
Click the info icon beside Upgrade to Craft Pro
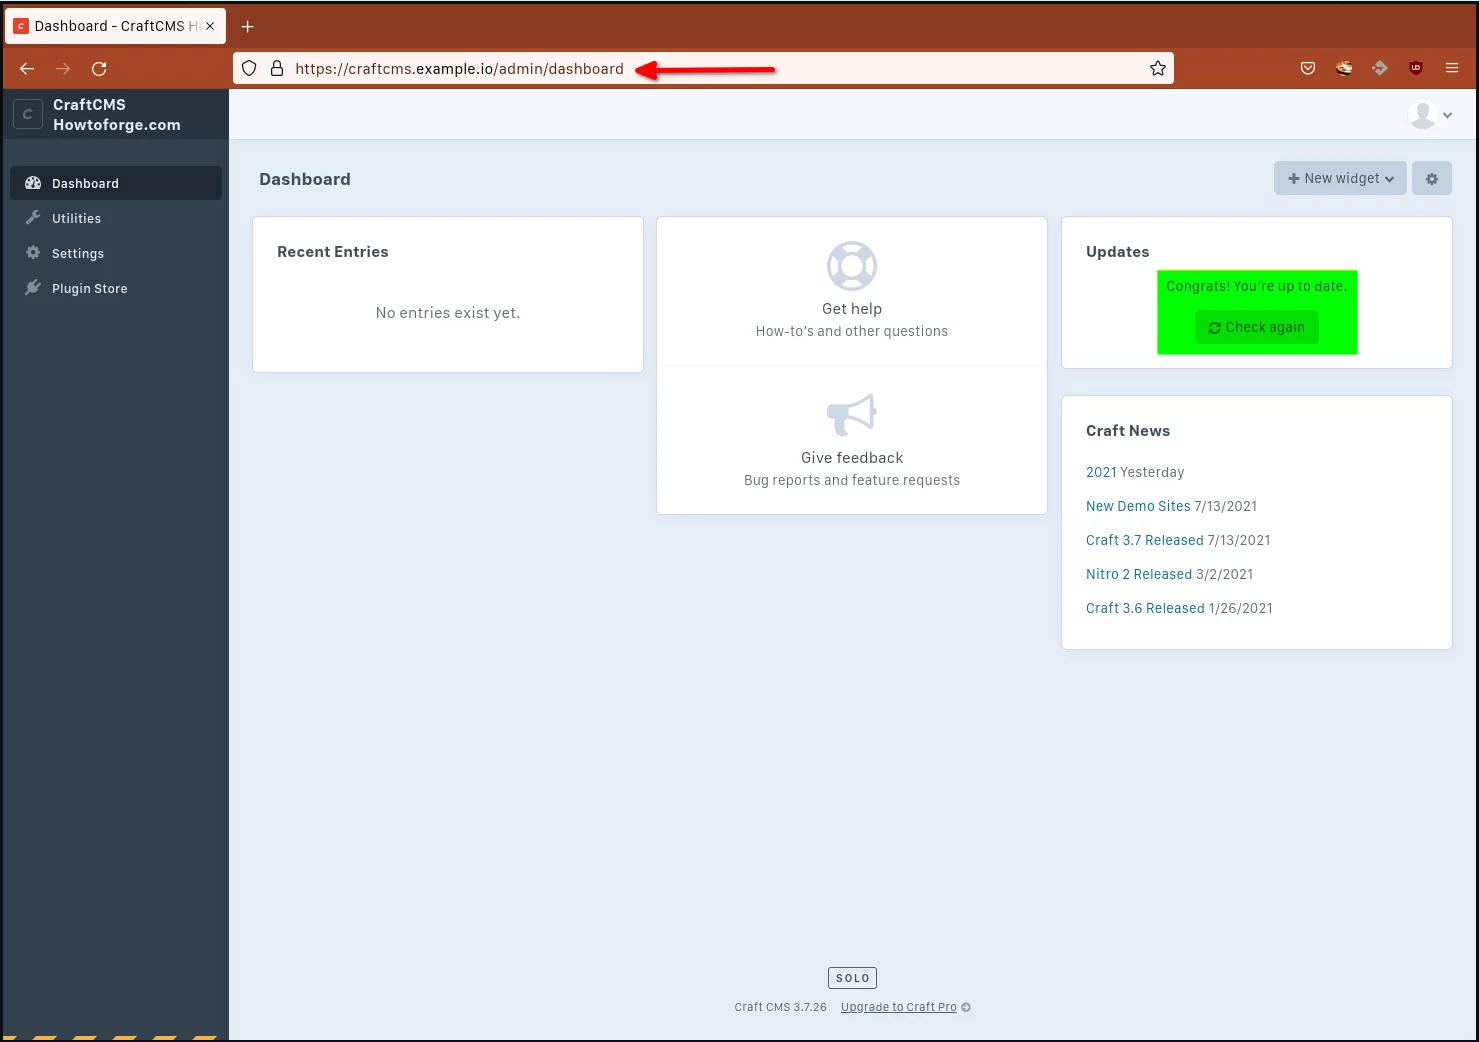pyautogui.click(x=966, y=1007)
